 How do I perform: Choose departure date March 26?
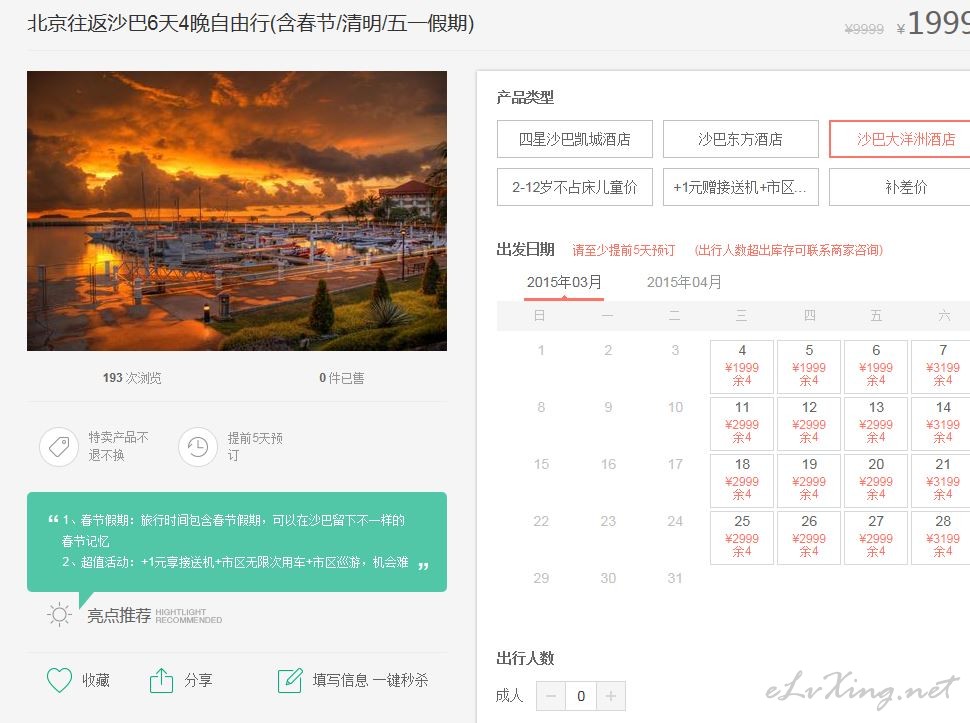coord(809,537)
